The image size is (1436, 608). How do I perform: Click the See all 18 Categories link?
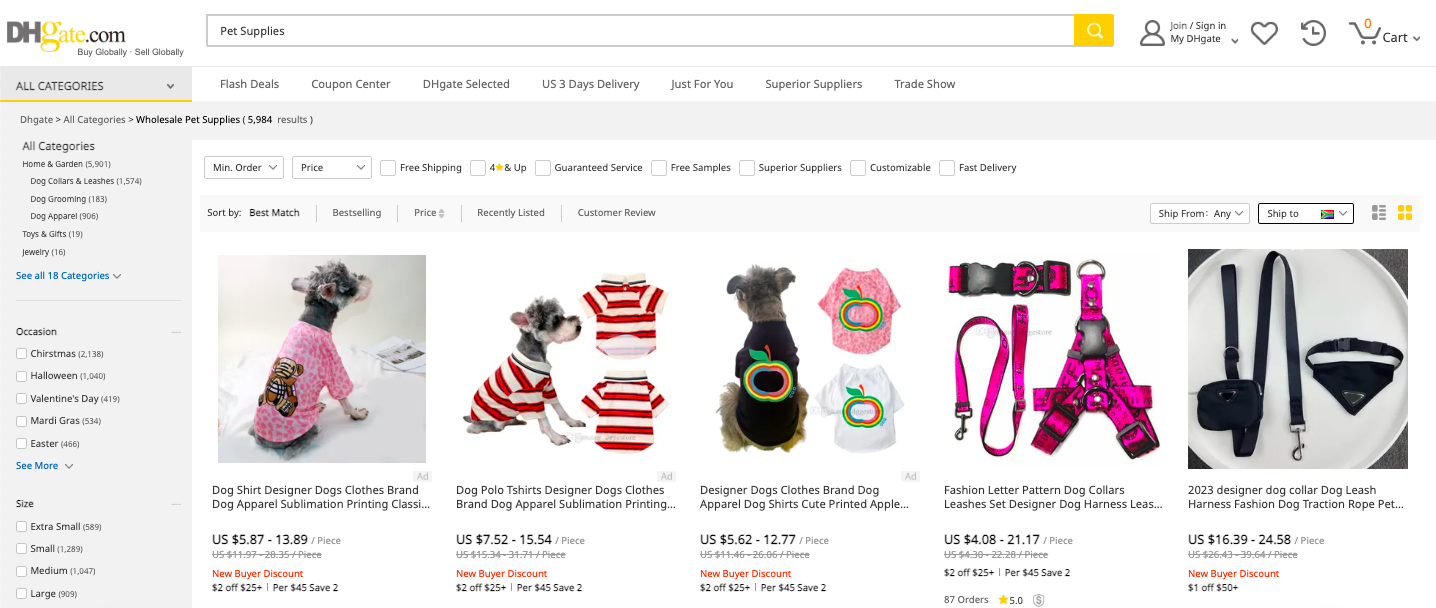pos(63,274)
